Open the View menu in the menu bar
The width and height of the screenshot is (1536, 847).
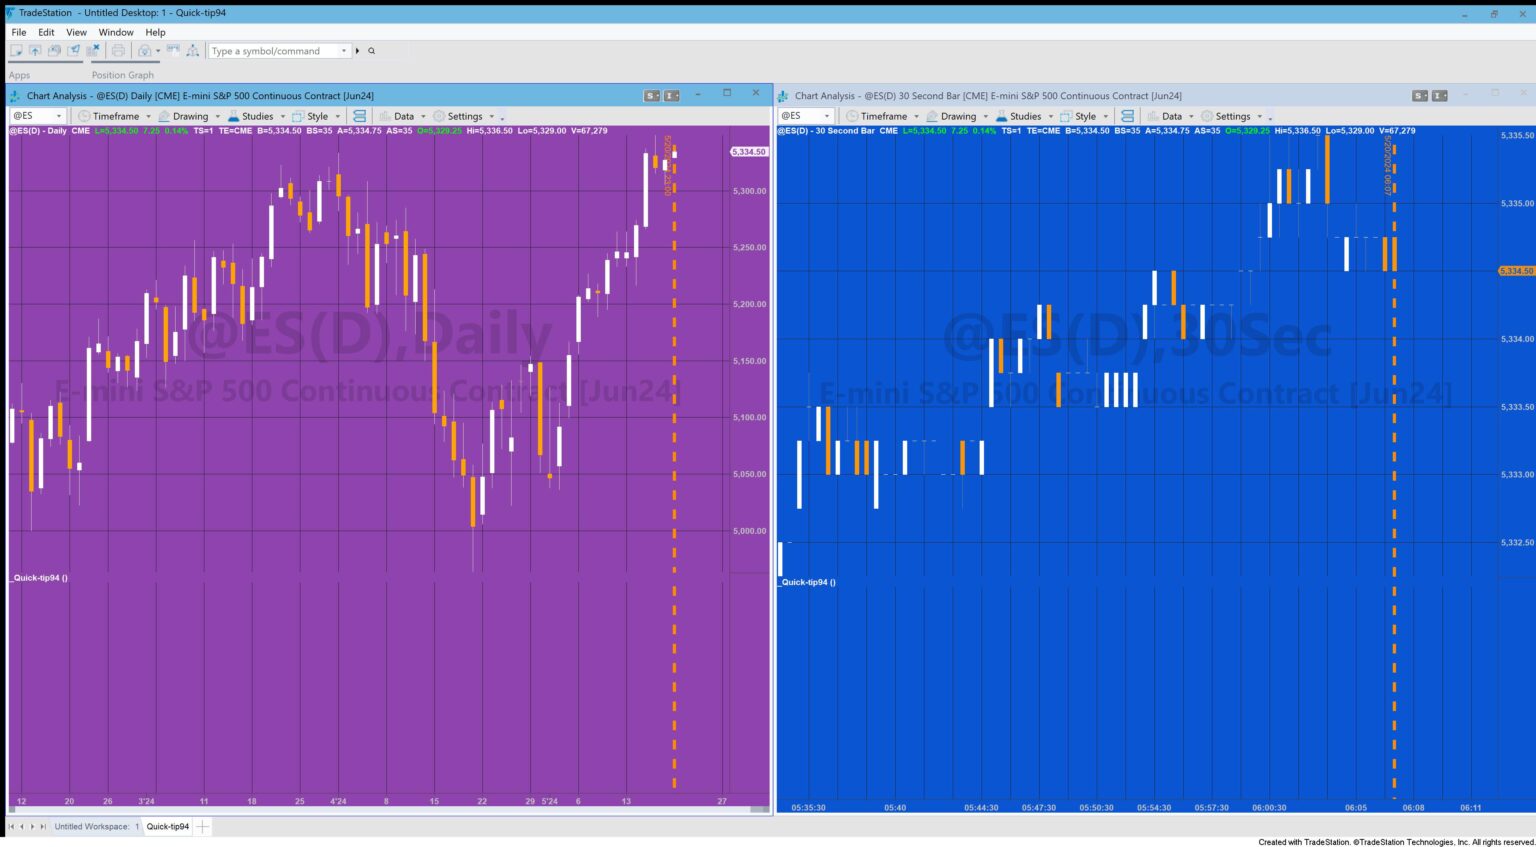pos(76,32)
